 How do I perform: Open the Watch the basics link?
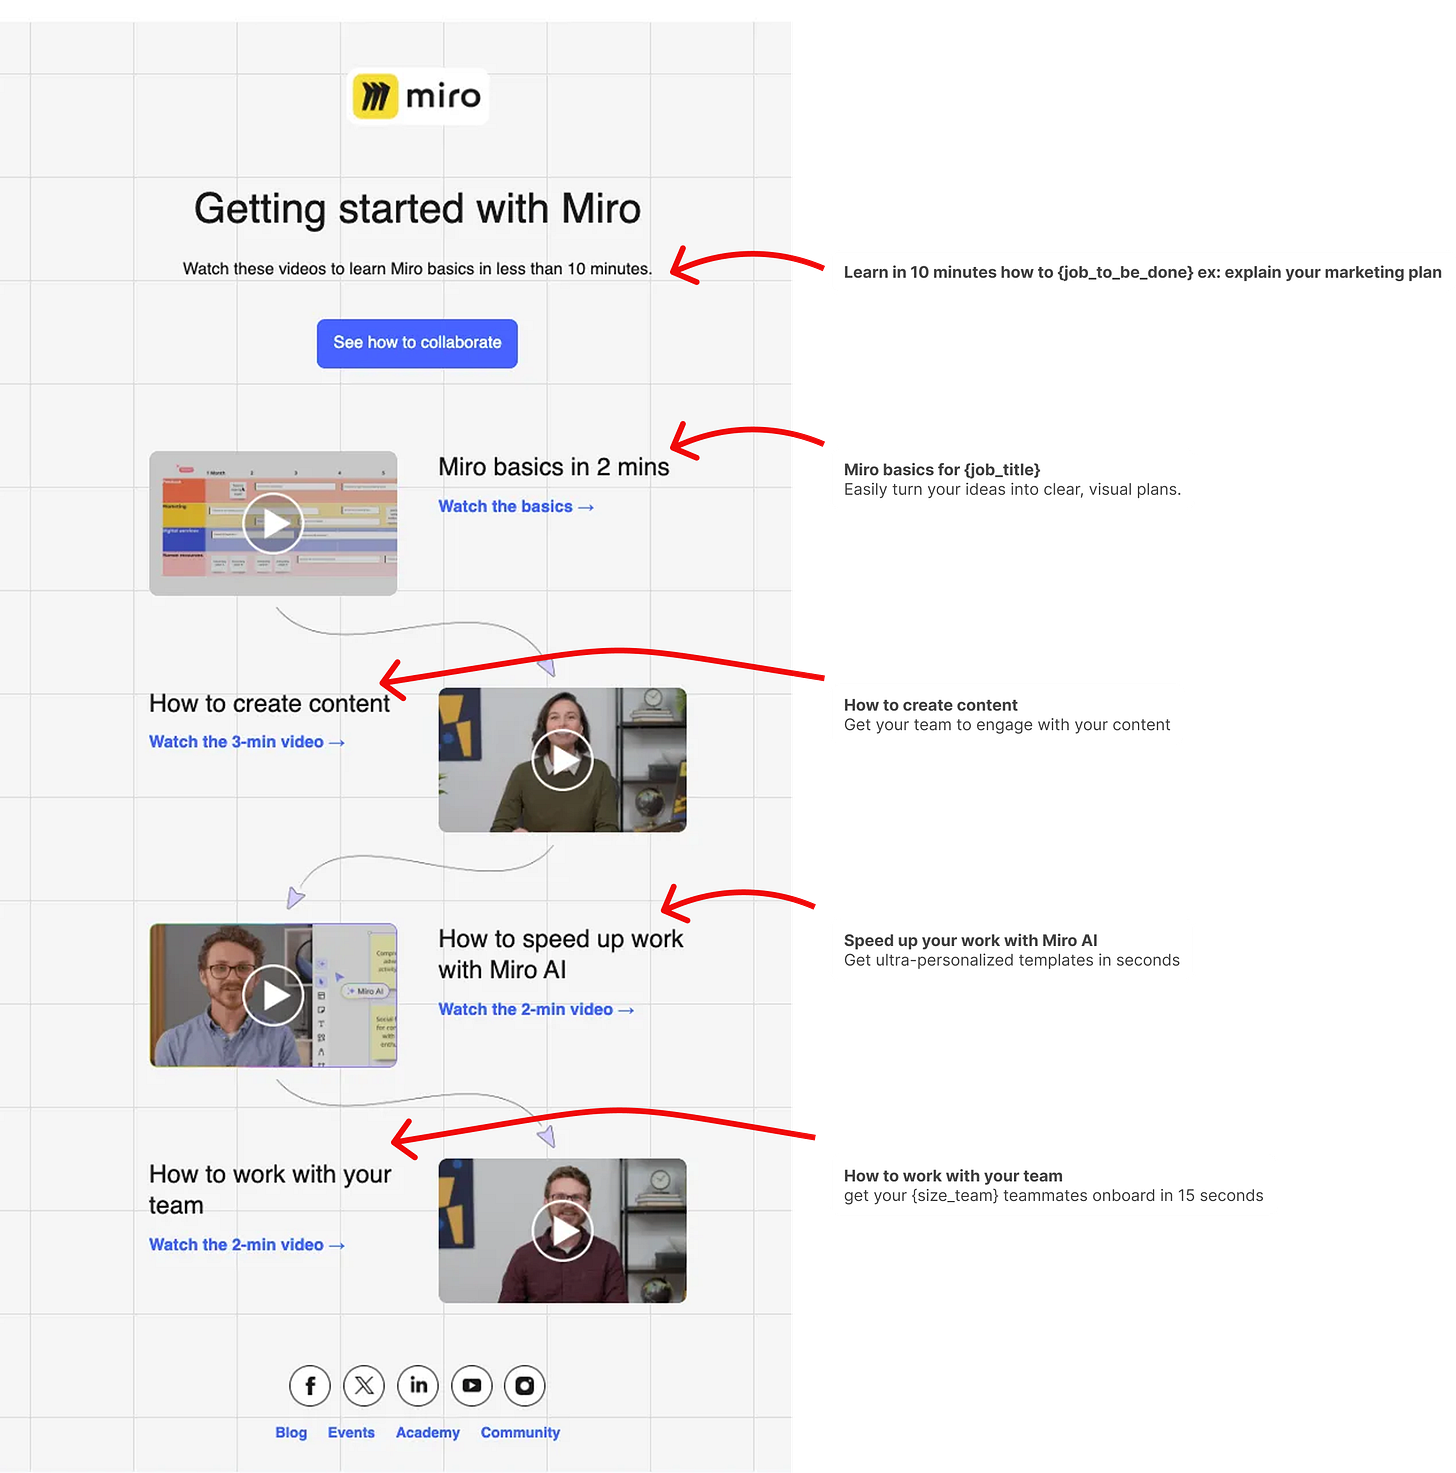516,507
